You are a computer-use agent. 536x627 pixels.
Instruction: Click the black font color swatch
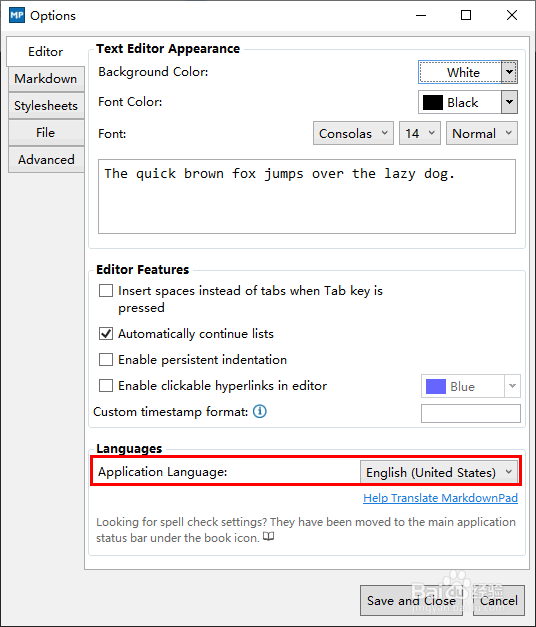pyautogui.click(x=433, y=103)
